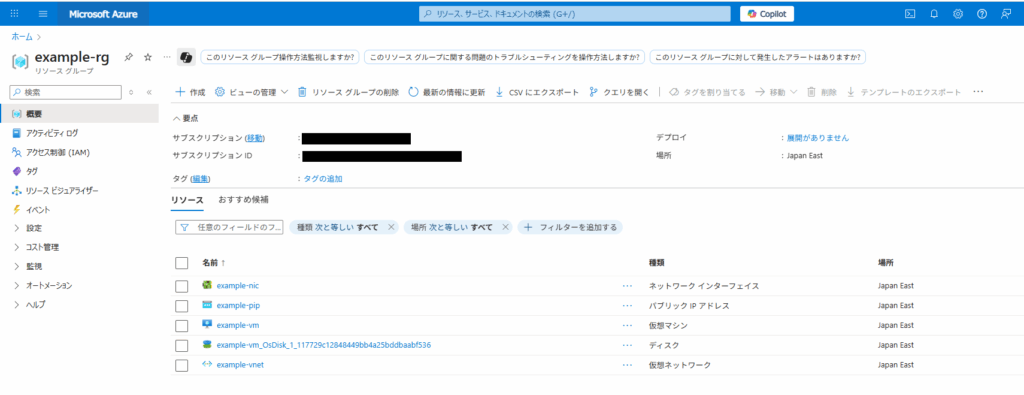Click フィルターを追加する
The height and width of the screenshot is (395, 1024).
tap(571, 227)
